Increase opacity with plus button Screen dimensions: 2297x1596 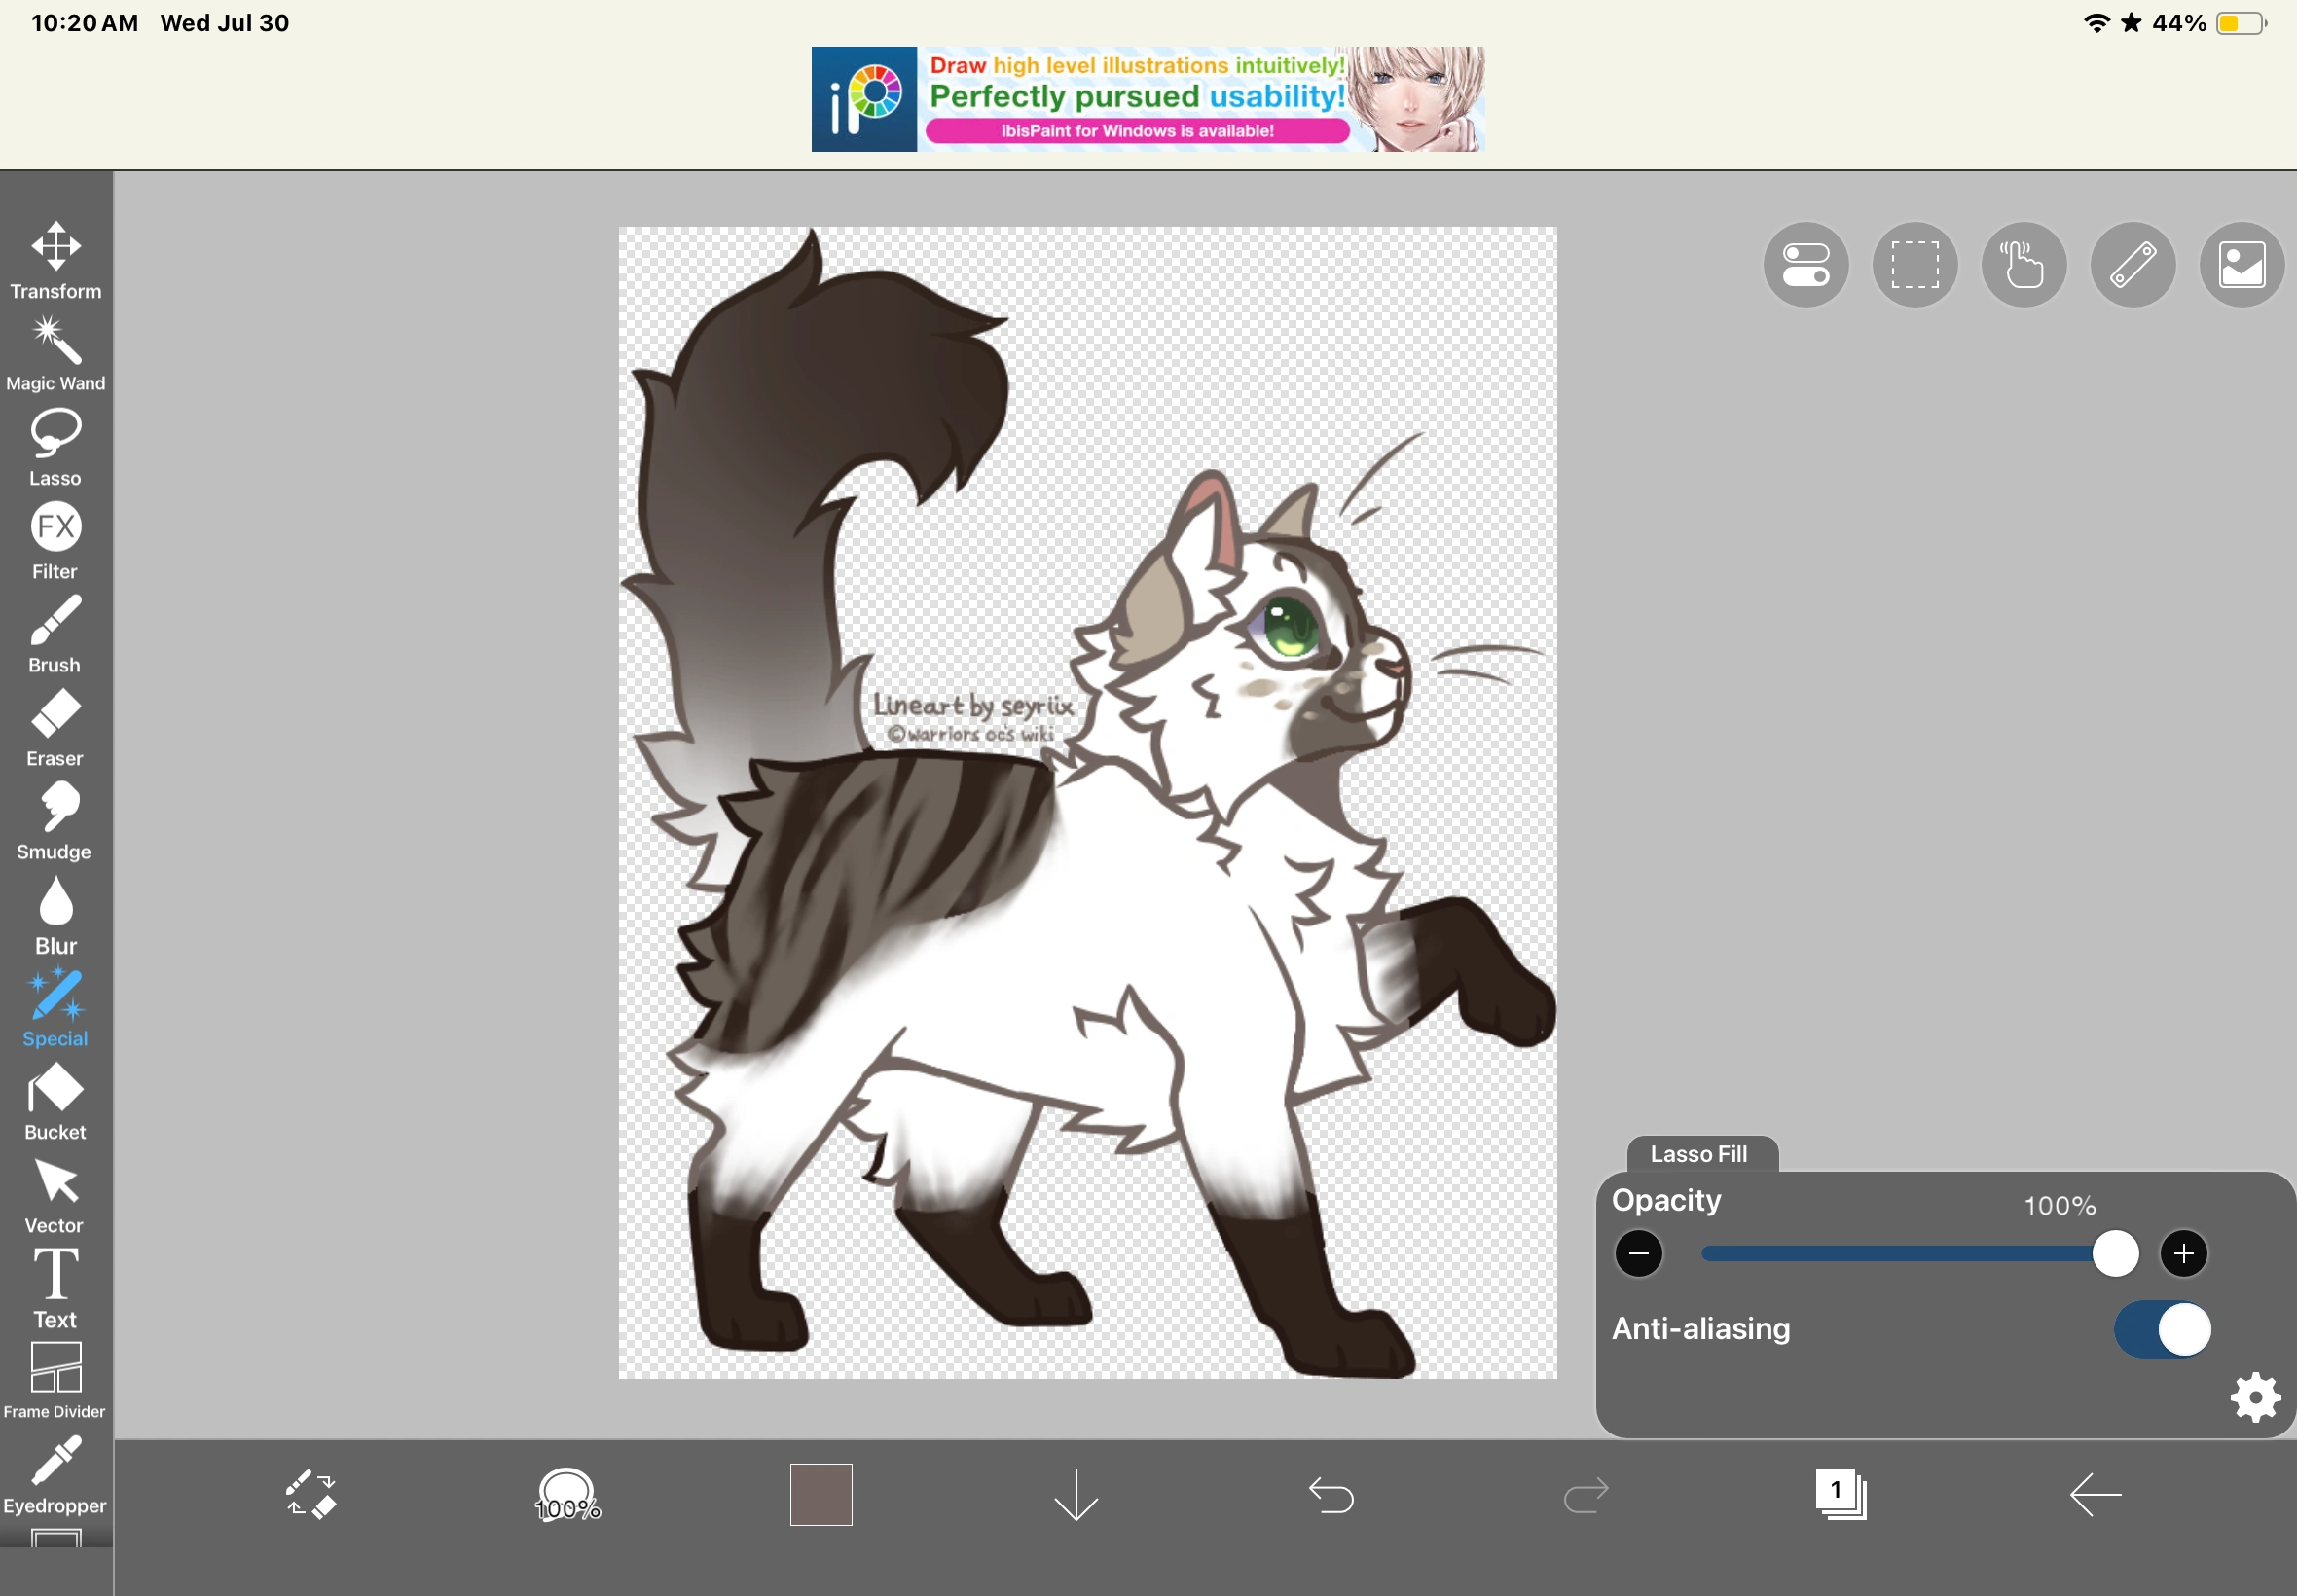2183,1253
